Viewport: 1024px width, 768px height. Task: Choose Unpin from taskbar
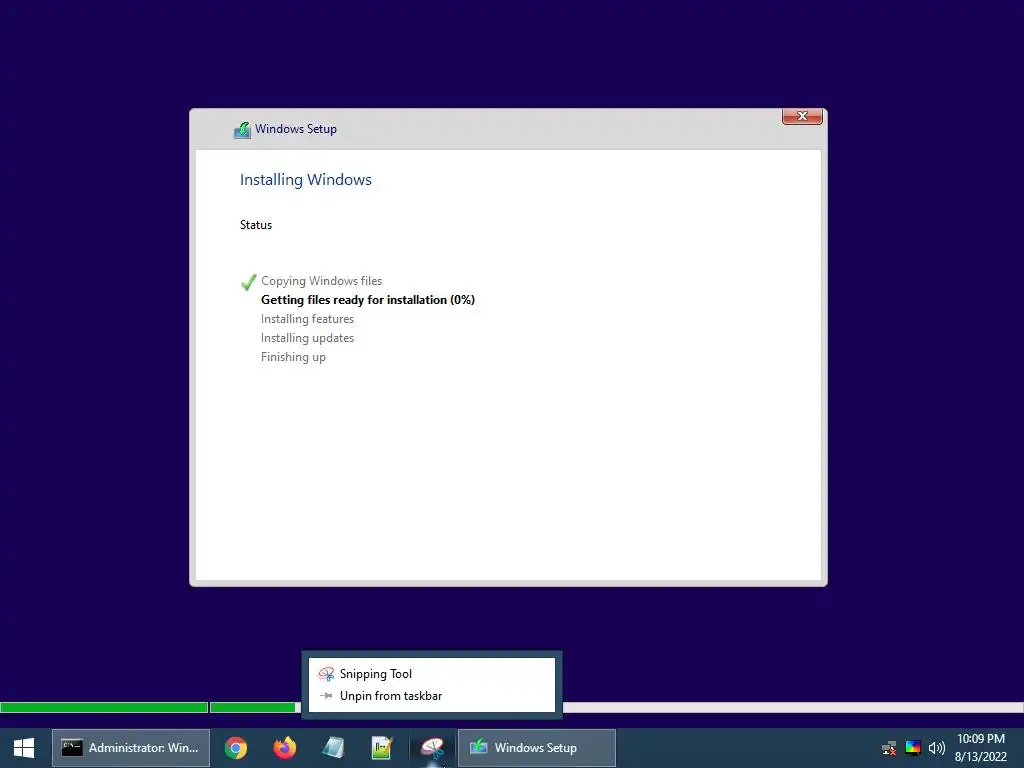(432, 696)
